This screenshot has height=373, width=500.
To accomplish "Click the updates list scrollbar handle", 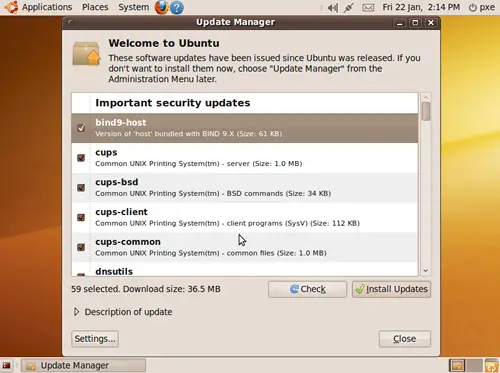I will [x=426, y=111].
